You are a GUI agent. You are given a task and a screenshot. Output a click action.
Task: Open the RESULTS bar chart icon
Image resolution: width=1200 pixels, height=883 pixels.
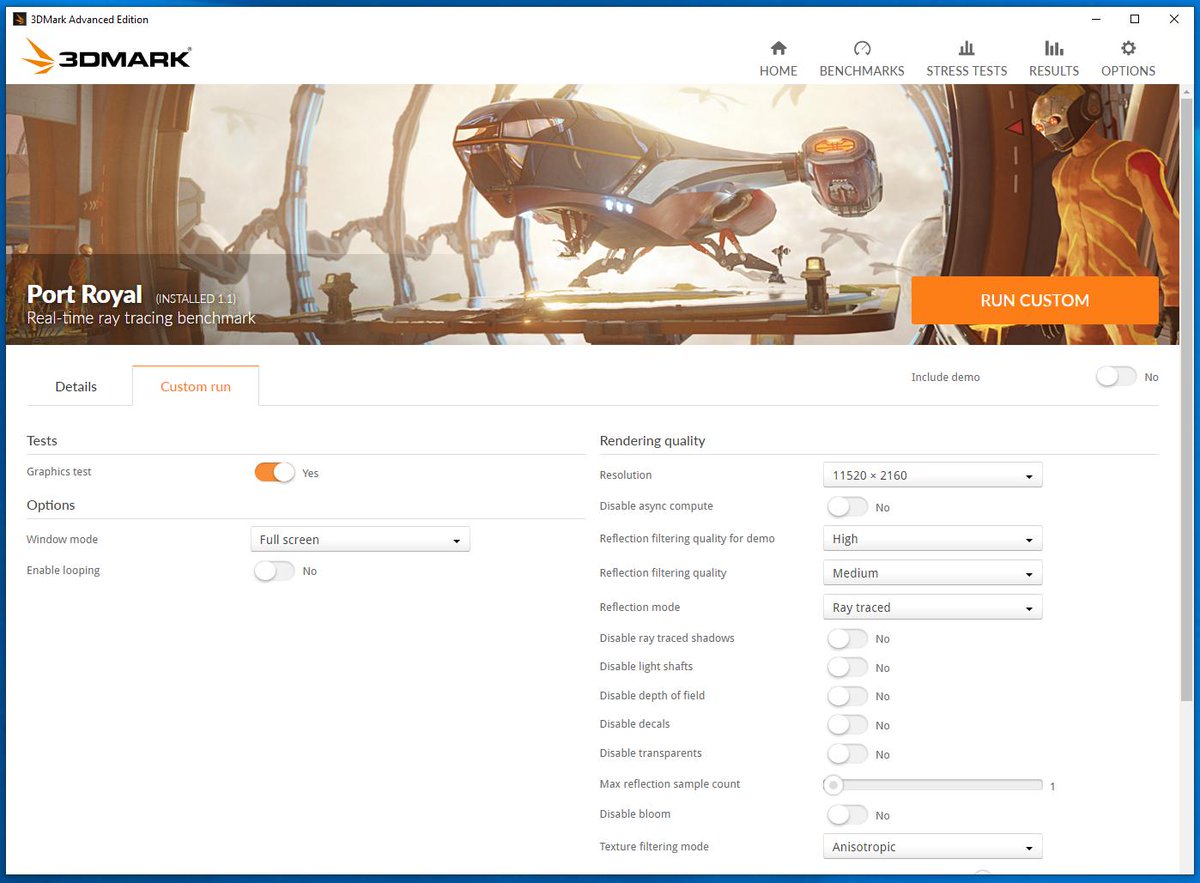(1054, 49)
